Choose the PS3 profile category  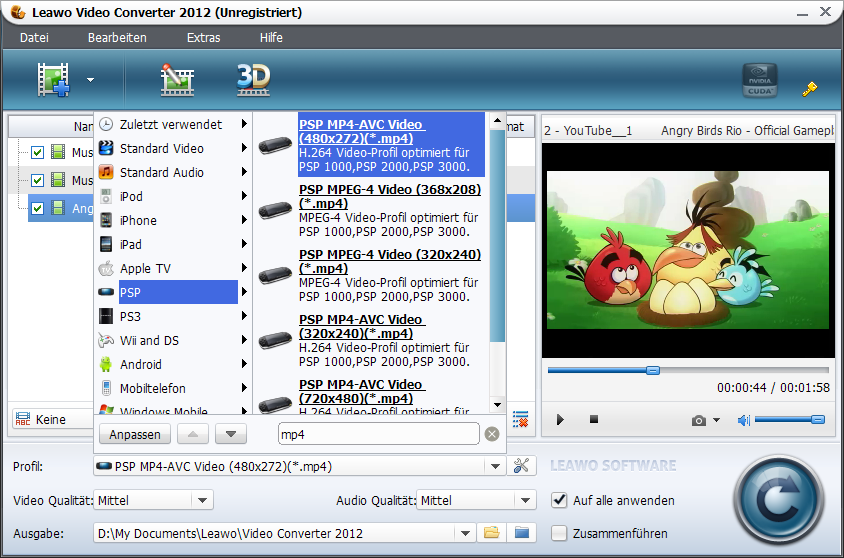pyautogui.click(x=173, y=316)
